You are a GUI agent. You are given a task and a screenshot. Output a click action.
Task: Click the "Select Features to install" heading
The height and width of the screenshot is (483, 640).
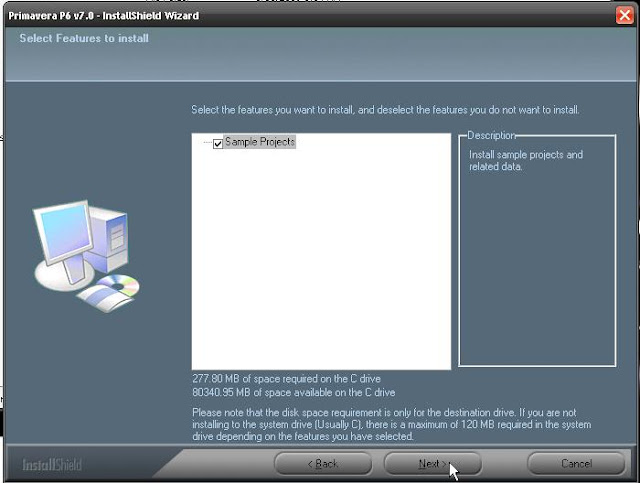pos(84,38)
